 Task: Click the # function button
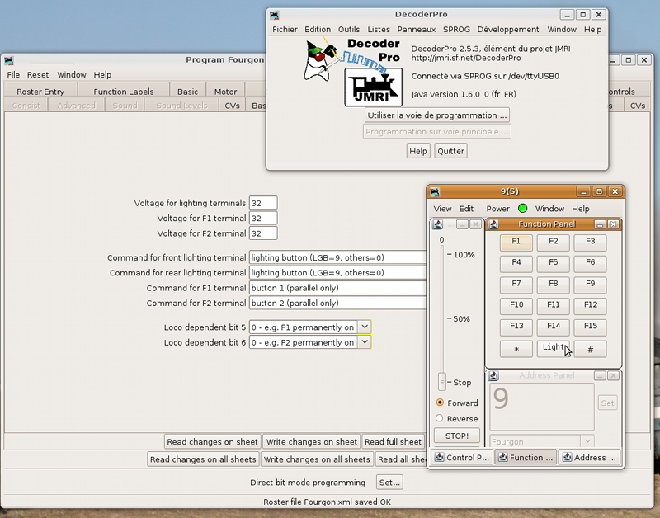[x=590, y=348]
